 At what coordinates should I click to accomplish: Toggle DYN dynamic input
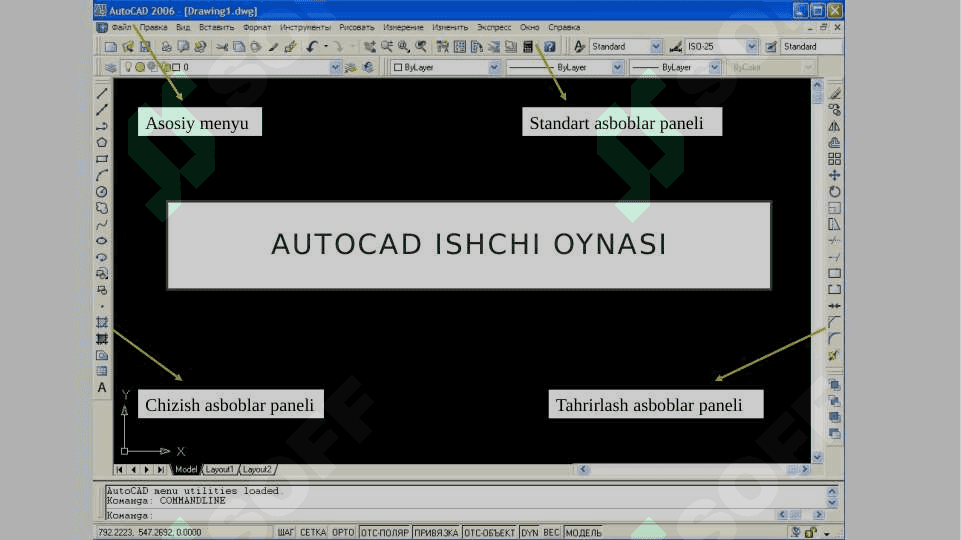click(x=530, y=533)
